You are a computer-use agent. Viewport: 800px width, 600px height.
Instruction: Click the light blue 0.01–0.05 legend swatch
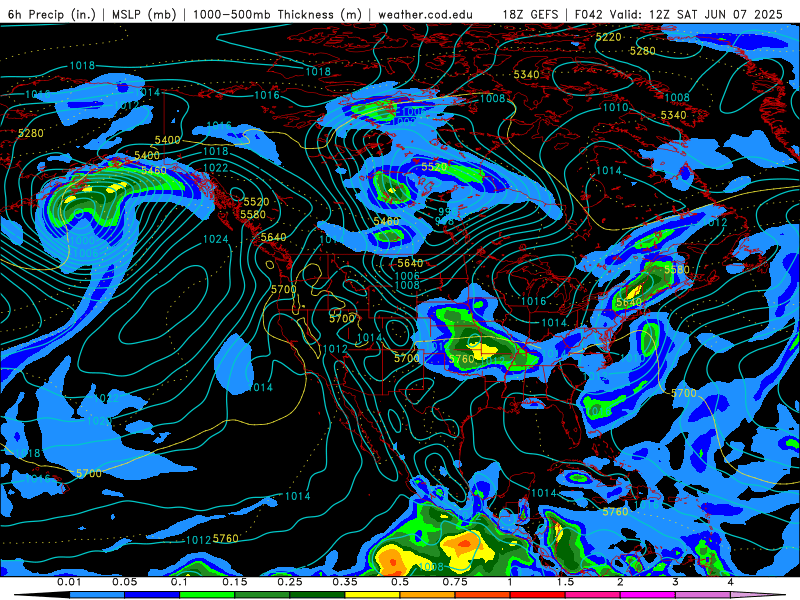pyautogui.click(x=97, y=595)
